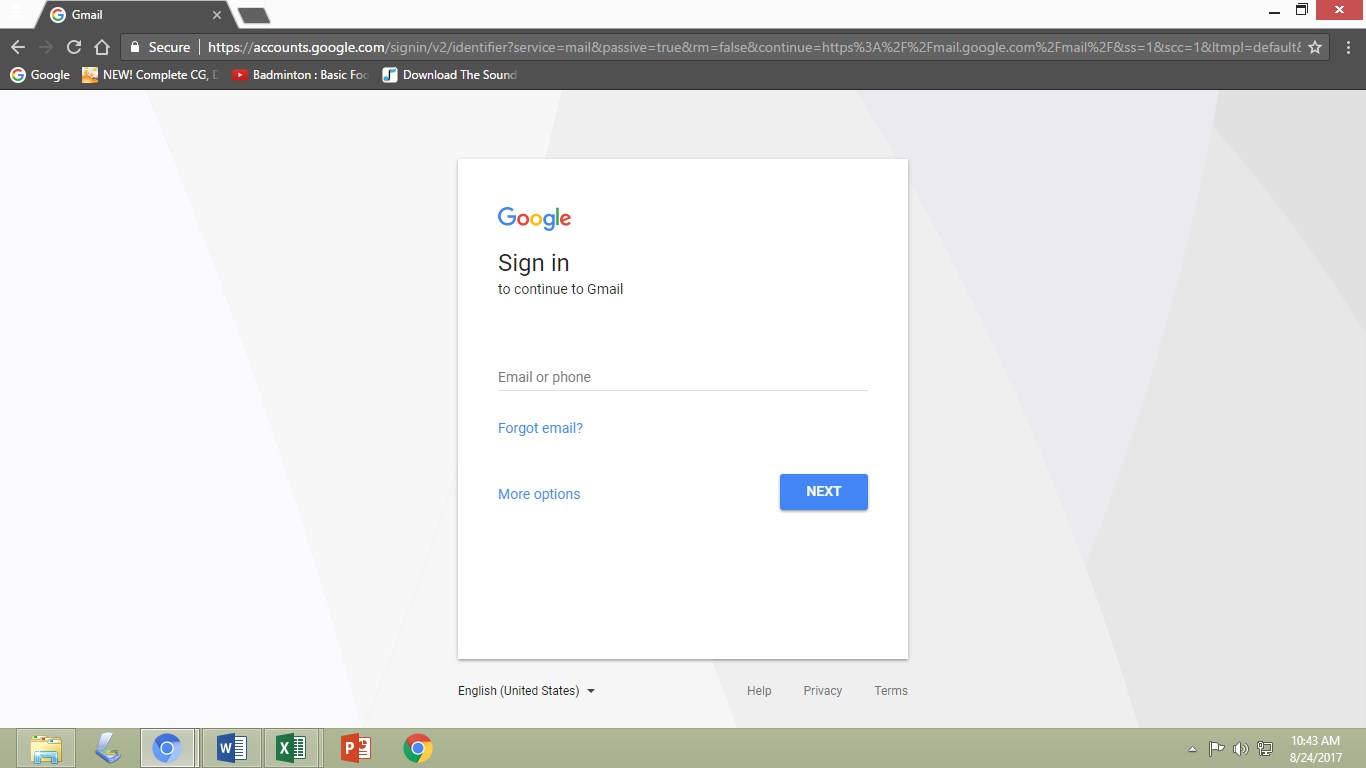Expand the English (United States) language dropdown
1366x768 pixels.
point(526,691)
